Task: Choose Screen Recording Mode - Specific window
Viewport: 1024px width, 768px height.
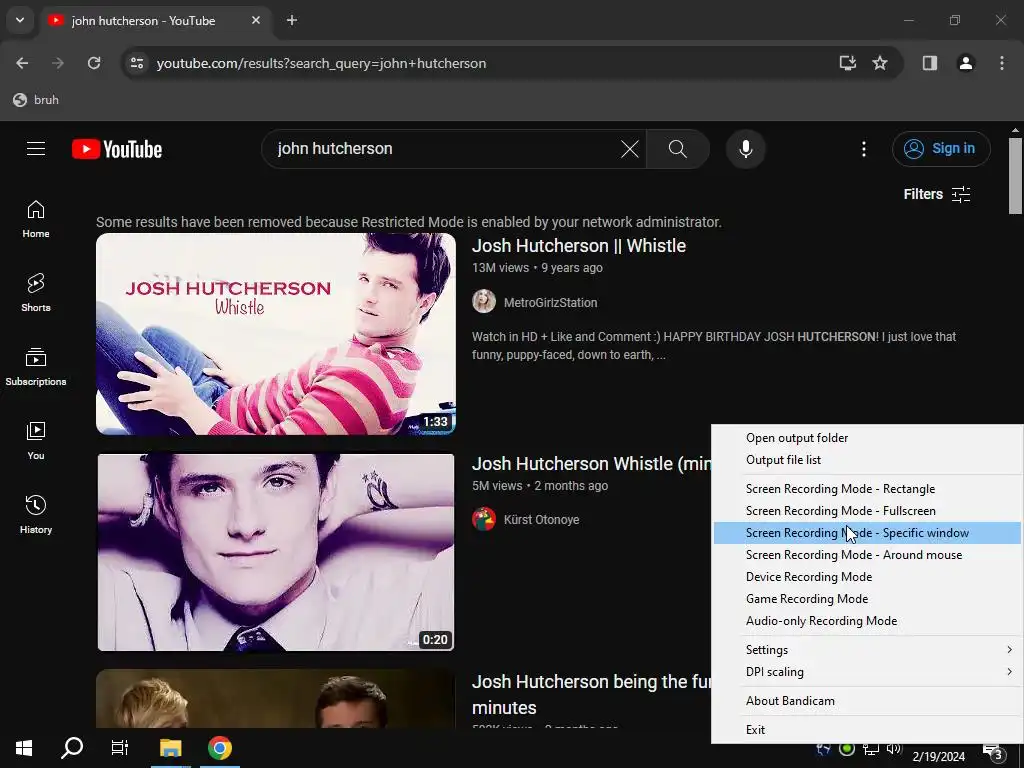Action: [867, 533]
